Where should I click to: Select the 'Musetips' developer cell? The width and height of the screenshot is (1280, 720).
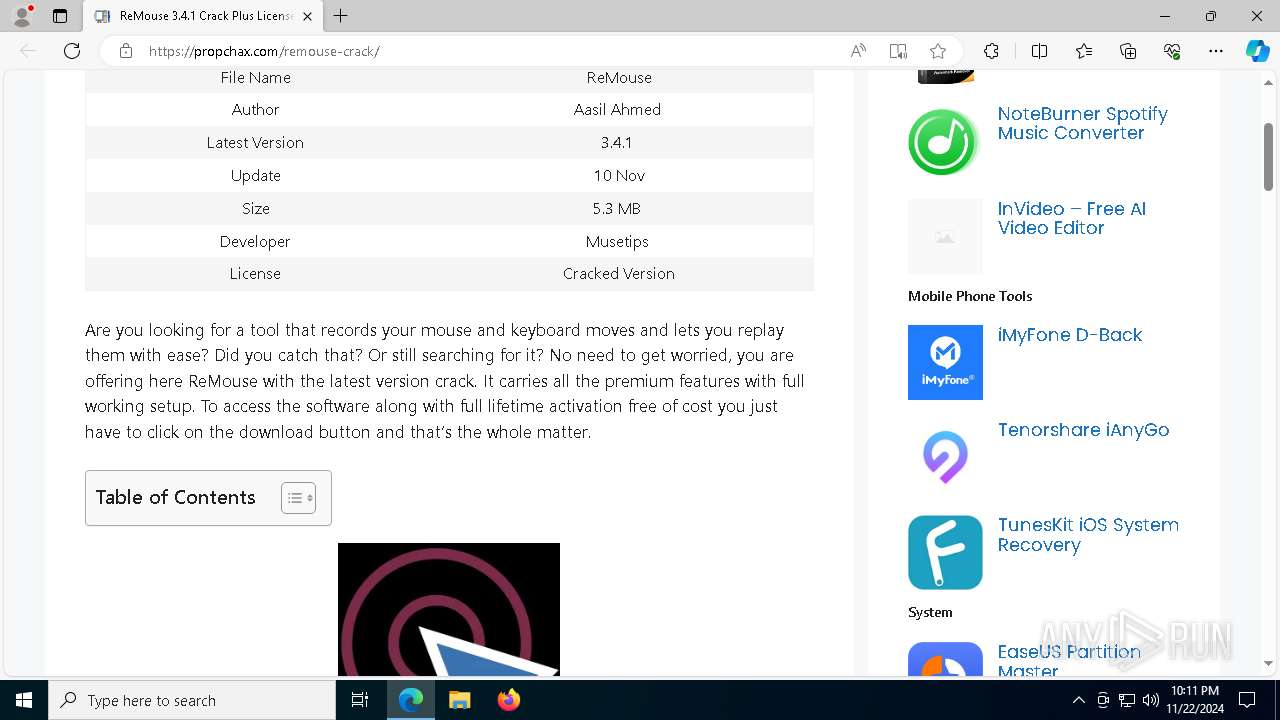[617, 242]
